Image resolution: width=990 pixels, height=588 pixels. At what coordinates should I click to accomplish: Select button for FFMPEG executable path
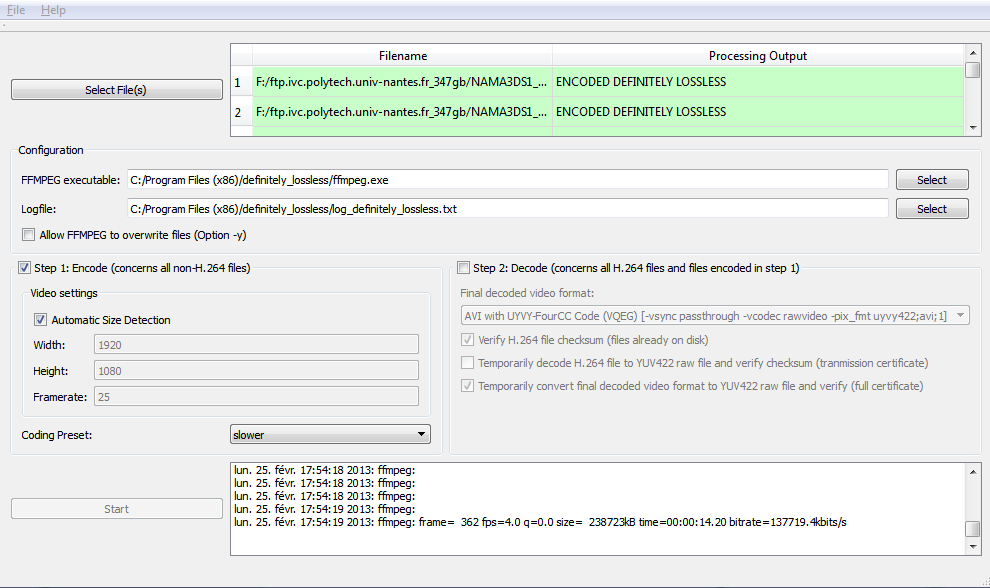[932, 180]
